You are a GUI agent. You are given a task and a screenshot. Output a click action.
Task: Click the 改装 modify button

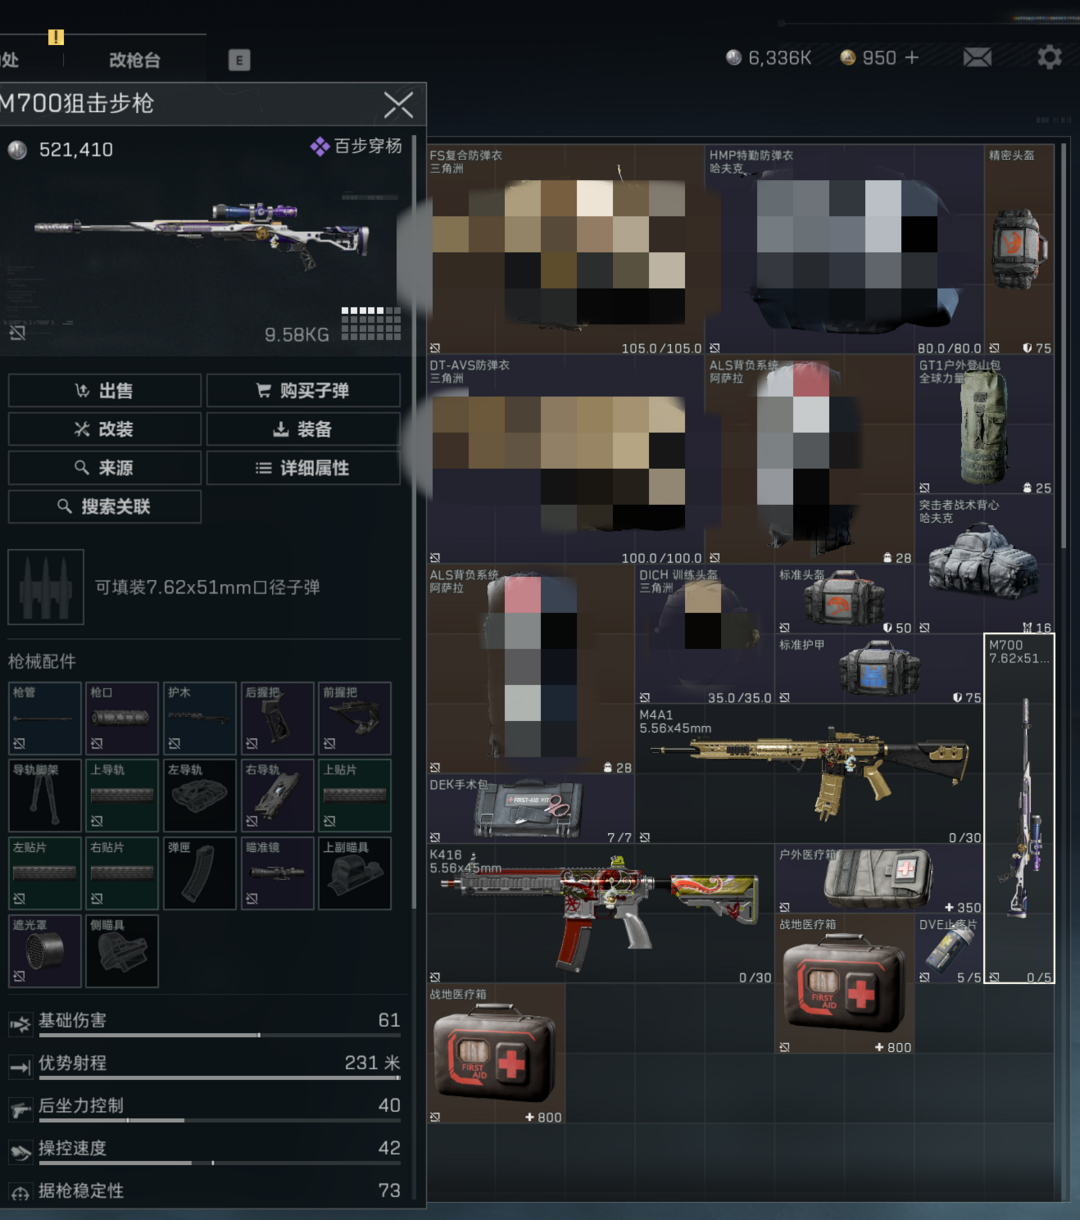(105, 429)
